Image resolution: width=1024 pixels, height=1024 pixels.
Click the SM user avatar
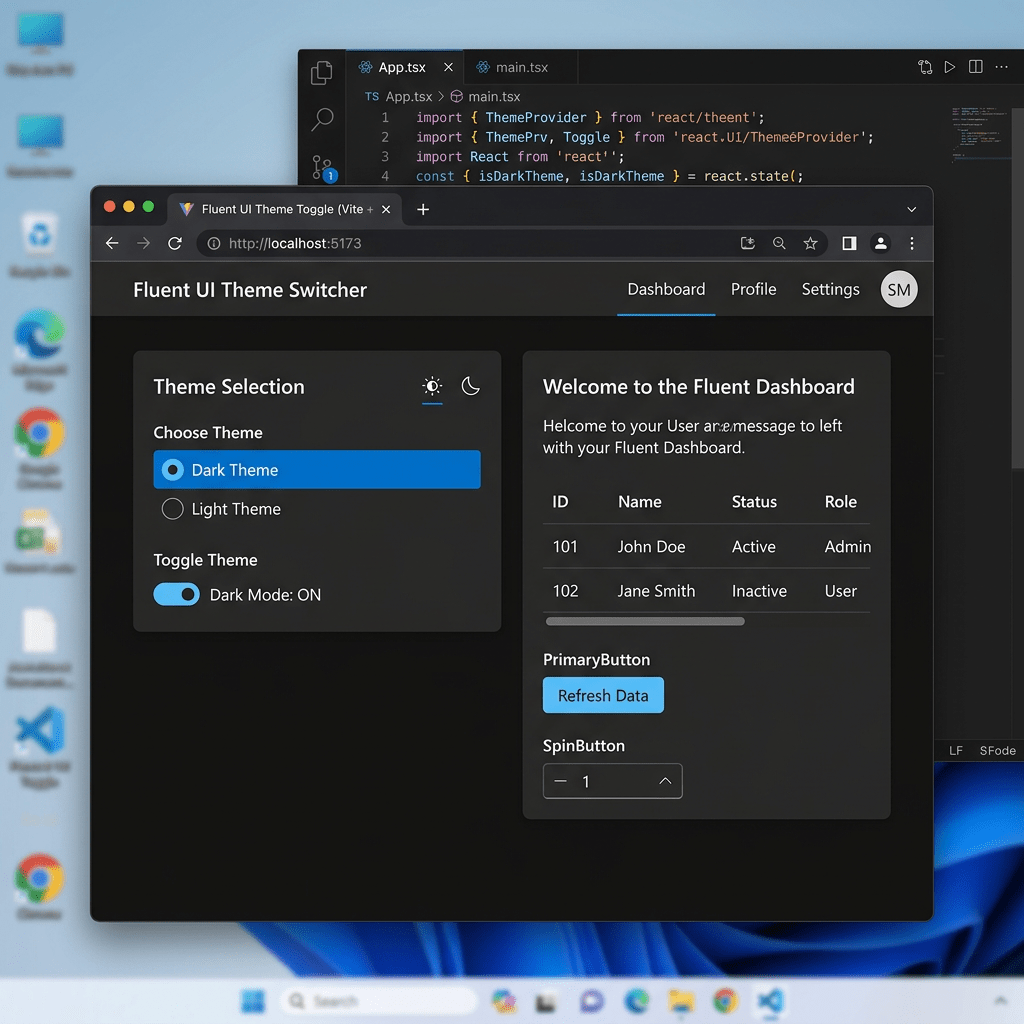(899, 289)
